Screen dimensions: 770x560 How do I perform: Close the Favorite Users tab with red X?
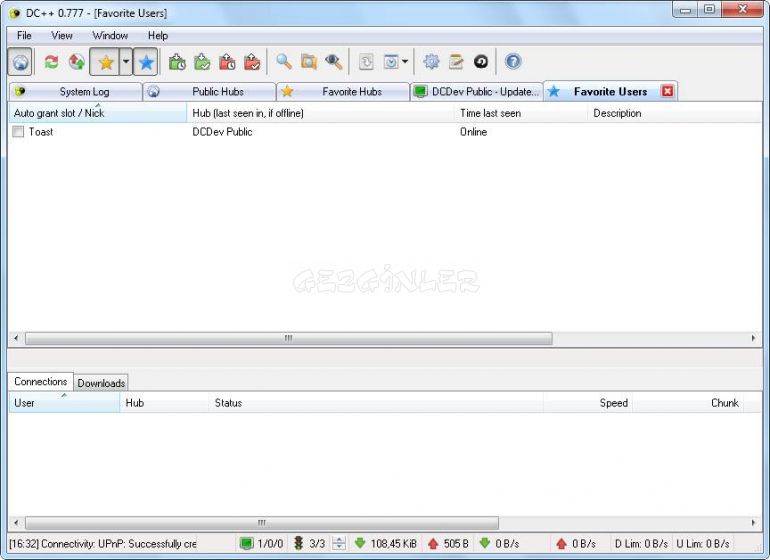pos(667,91)
